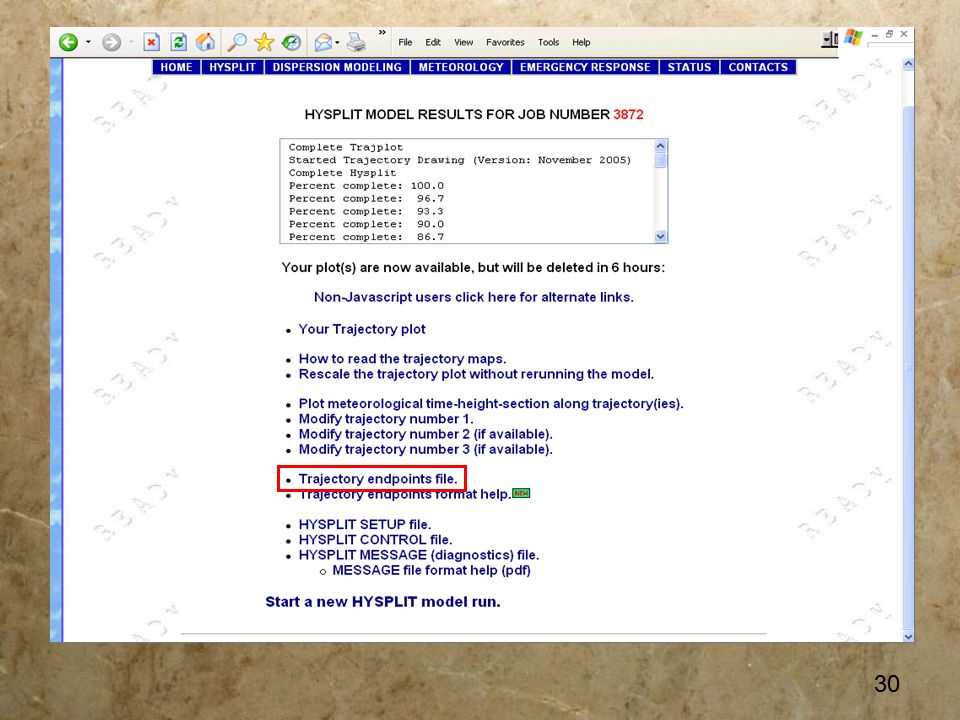Viewport: 960px width, 720px height.
Task: Open the HYSPLIT SETUP file link
Action: click(x=365, y=525)
